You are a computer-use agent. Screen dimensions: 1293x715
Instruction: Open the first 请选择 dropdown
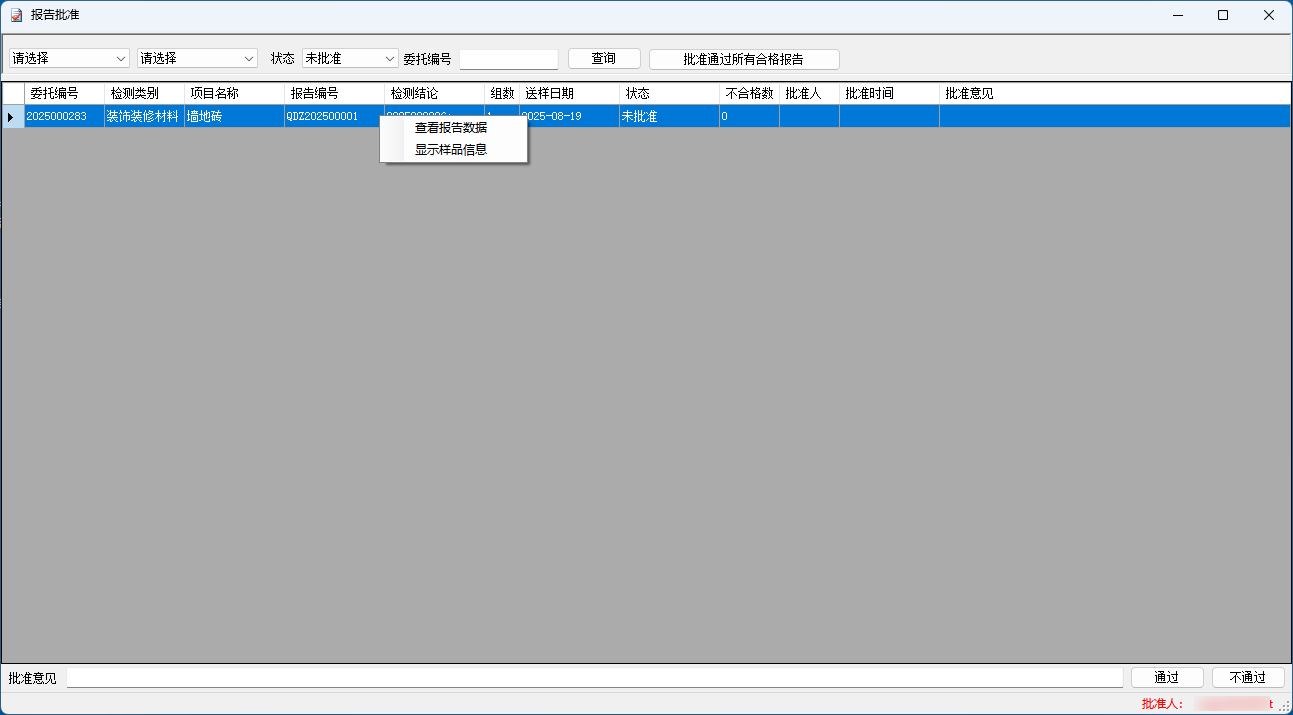(69, 59)
